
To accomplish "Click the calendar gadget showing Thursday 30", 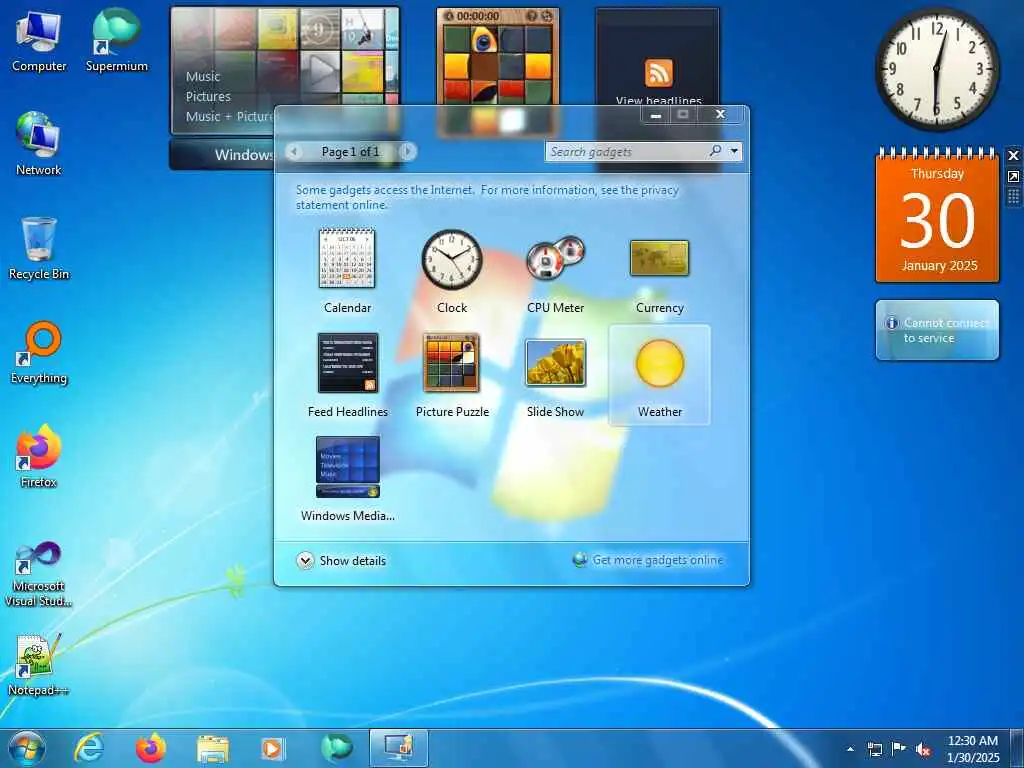I will (x=937, y=216).
